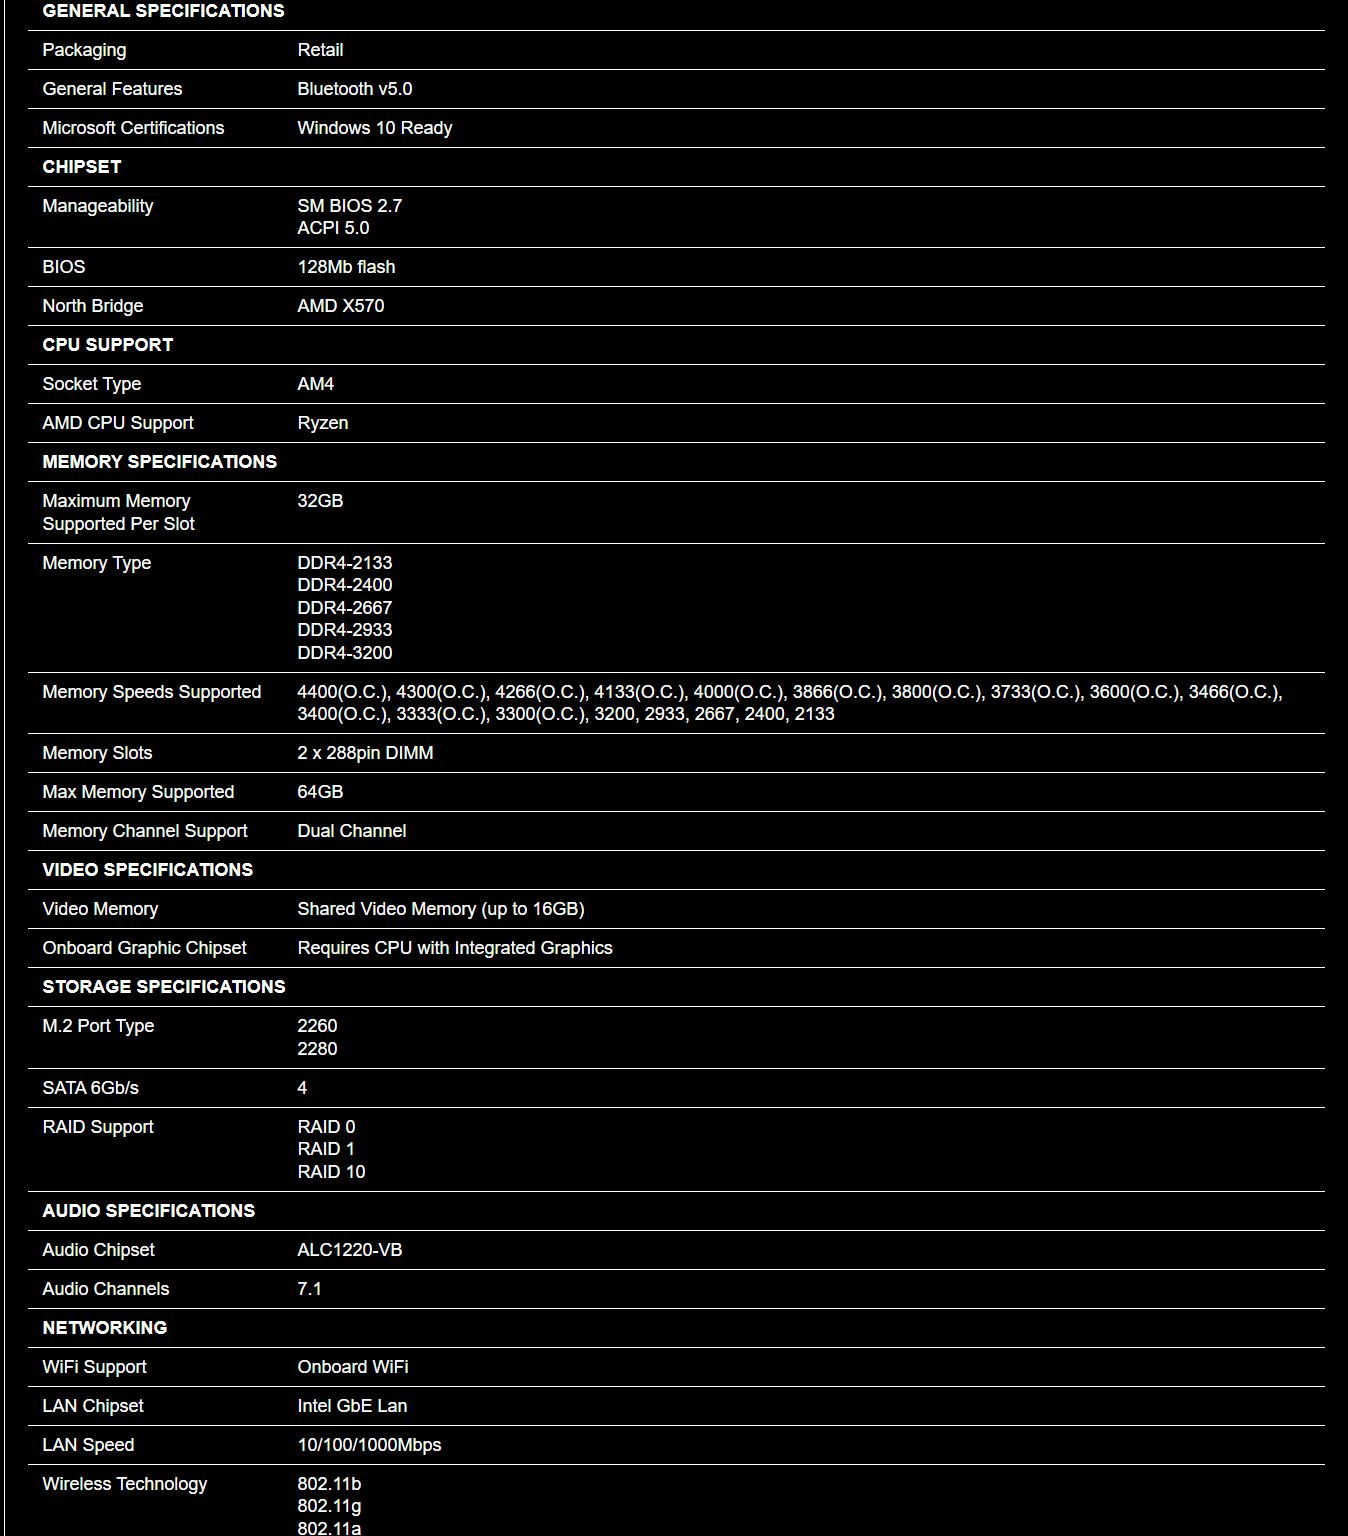The width and height of the screenshot is (1348, 1536).
Task: Click the 'DDR4-2133' memory type entry
Action: (344, 563)
